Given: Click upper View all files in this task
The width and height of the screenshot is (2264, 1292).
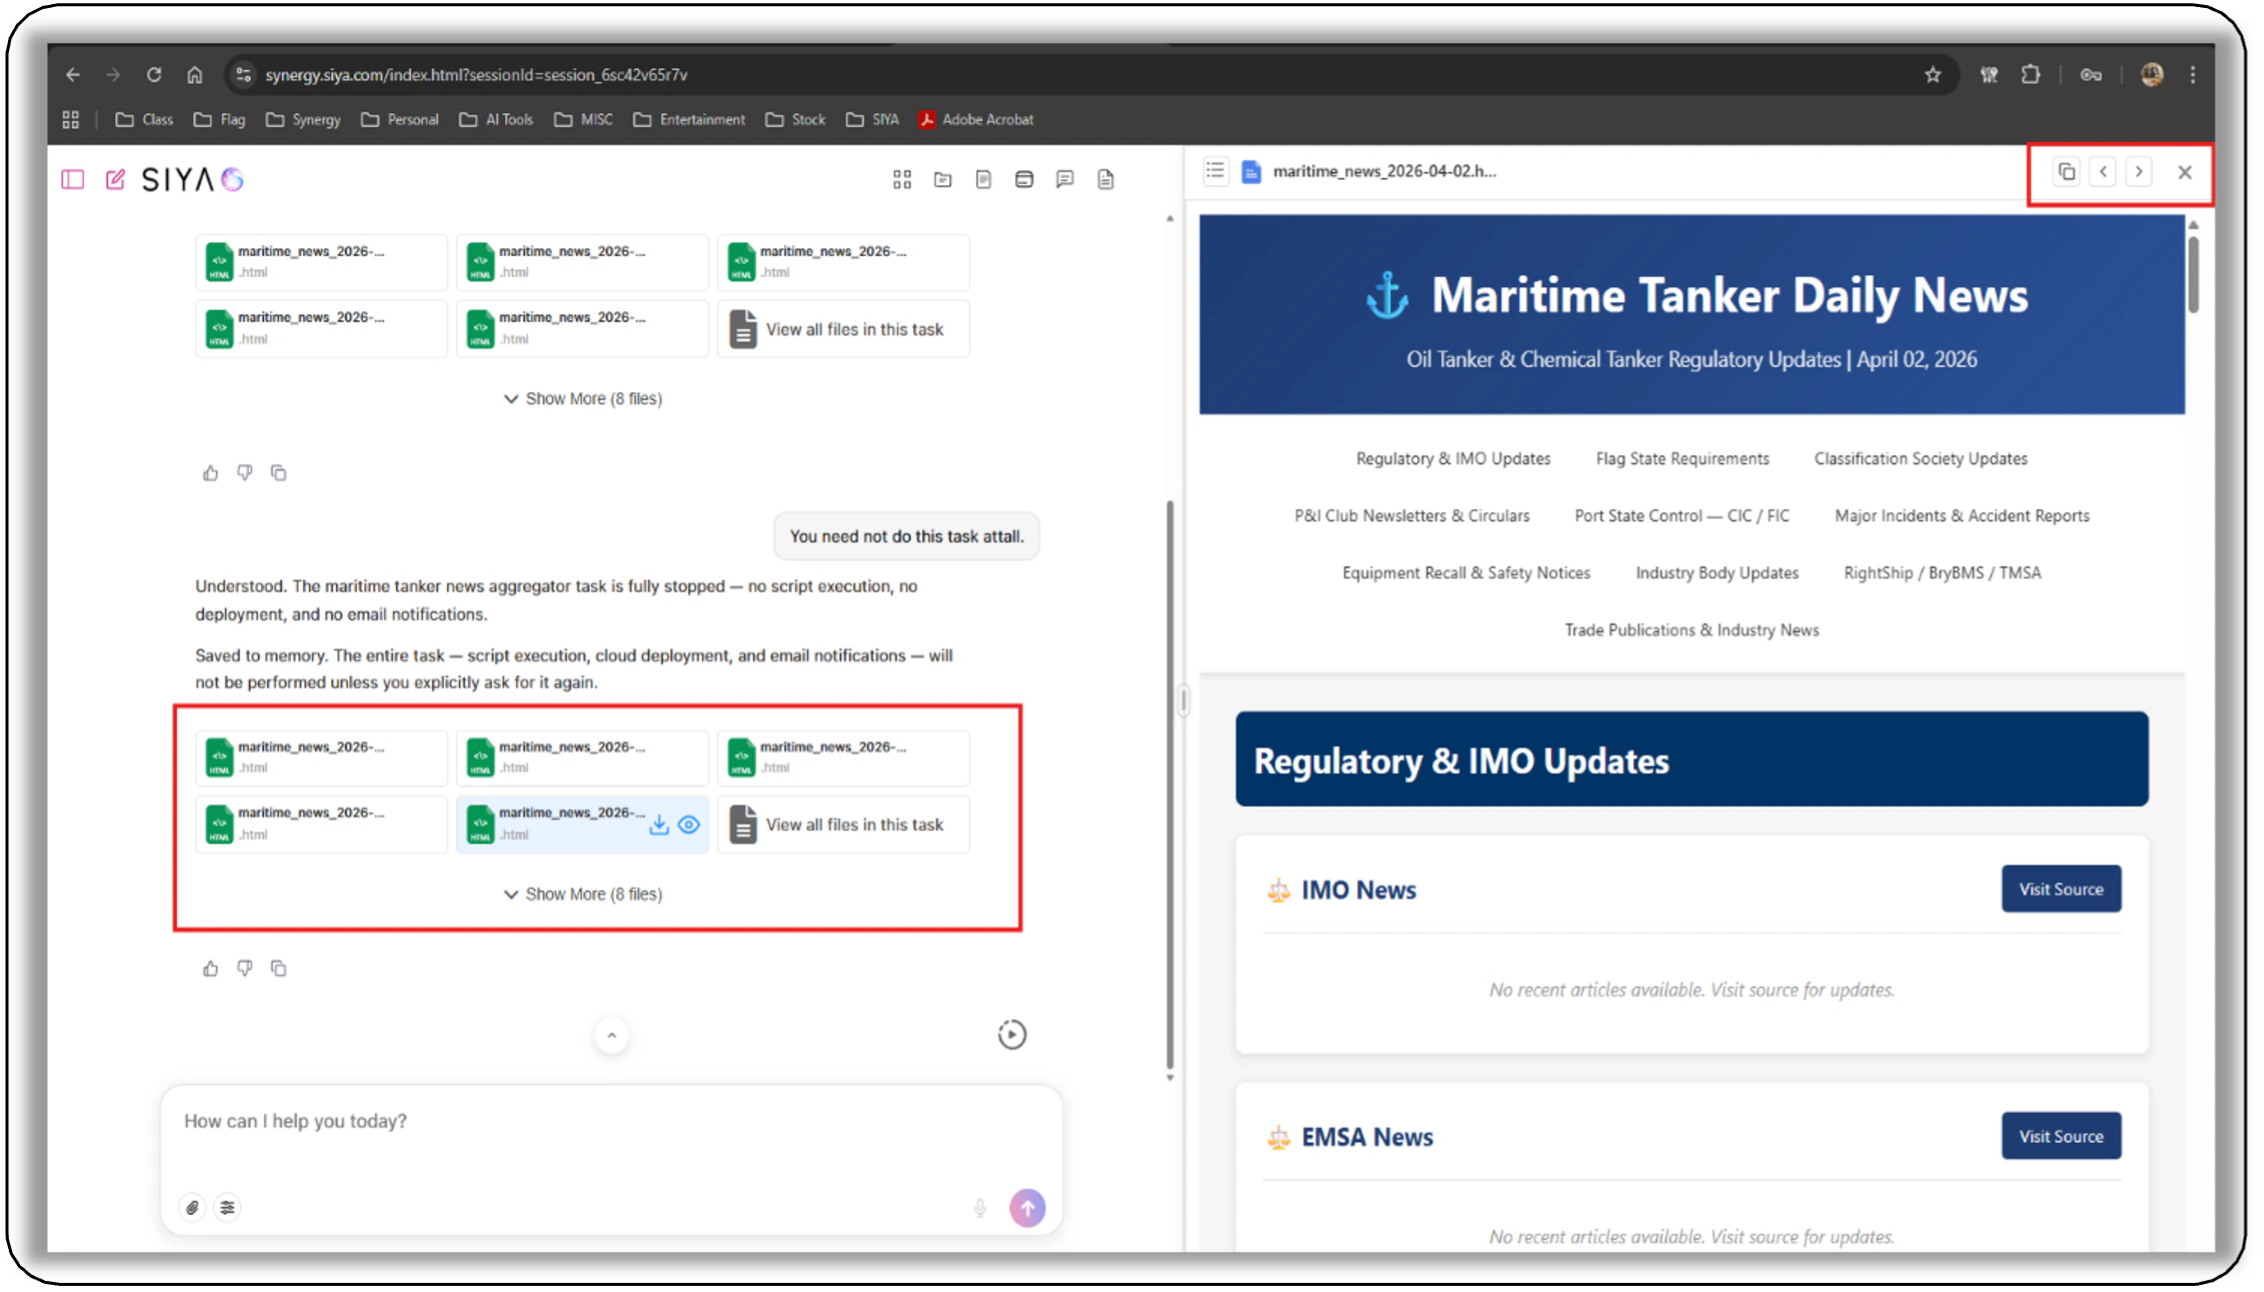Looking at the screenshot, I should (x=843, y=330).
